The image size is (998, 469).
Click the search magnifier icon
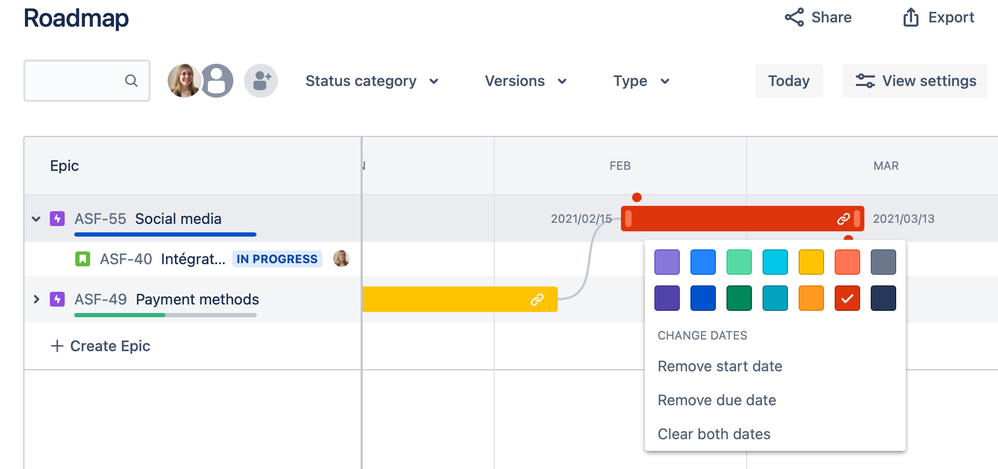[x=131, y=81]
